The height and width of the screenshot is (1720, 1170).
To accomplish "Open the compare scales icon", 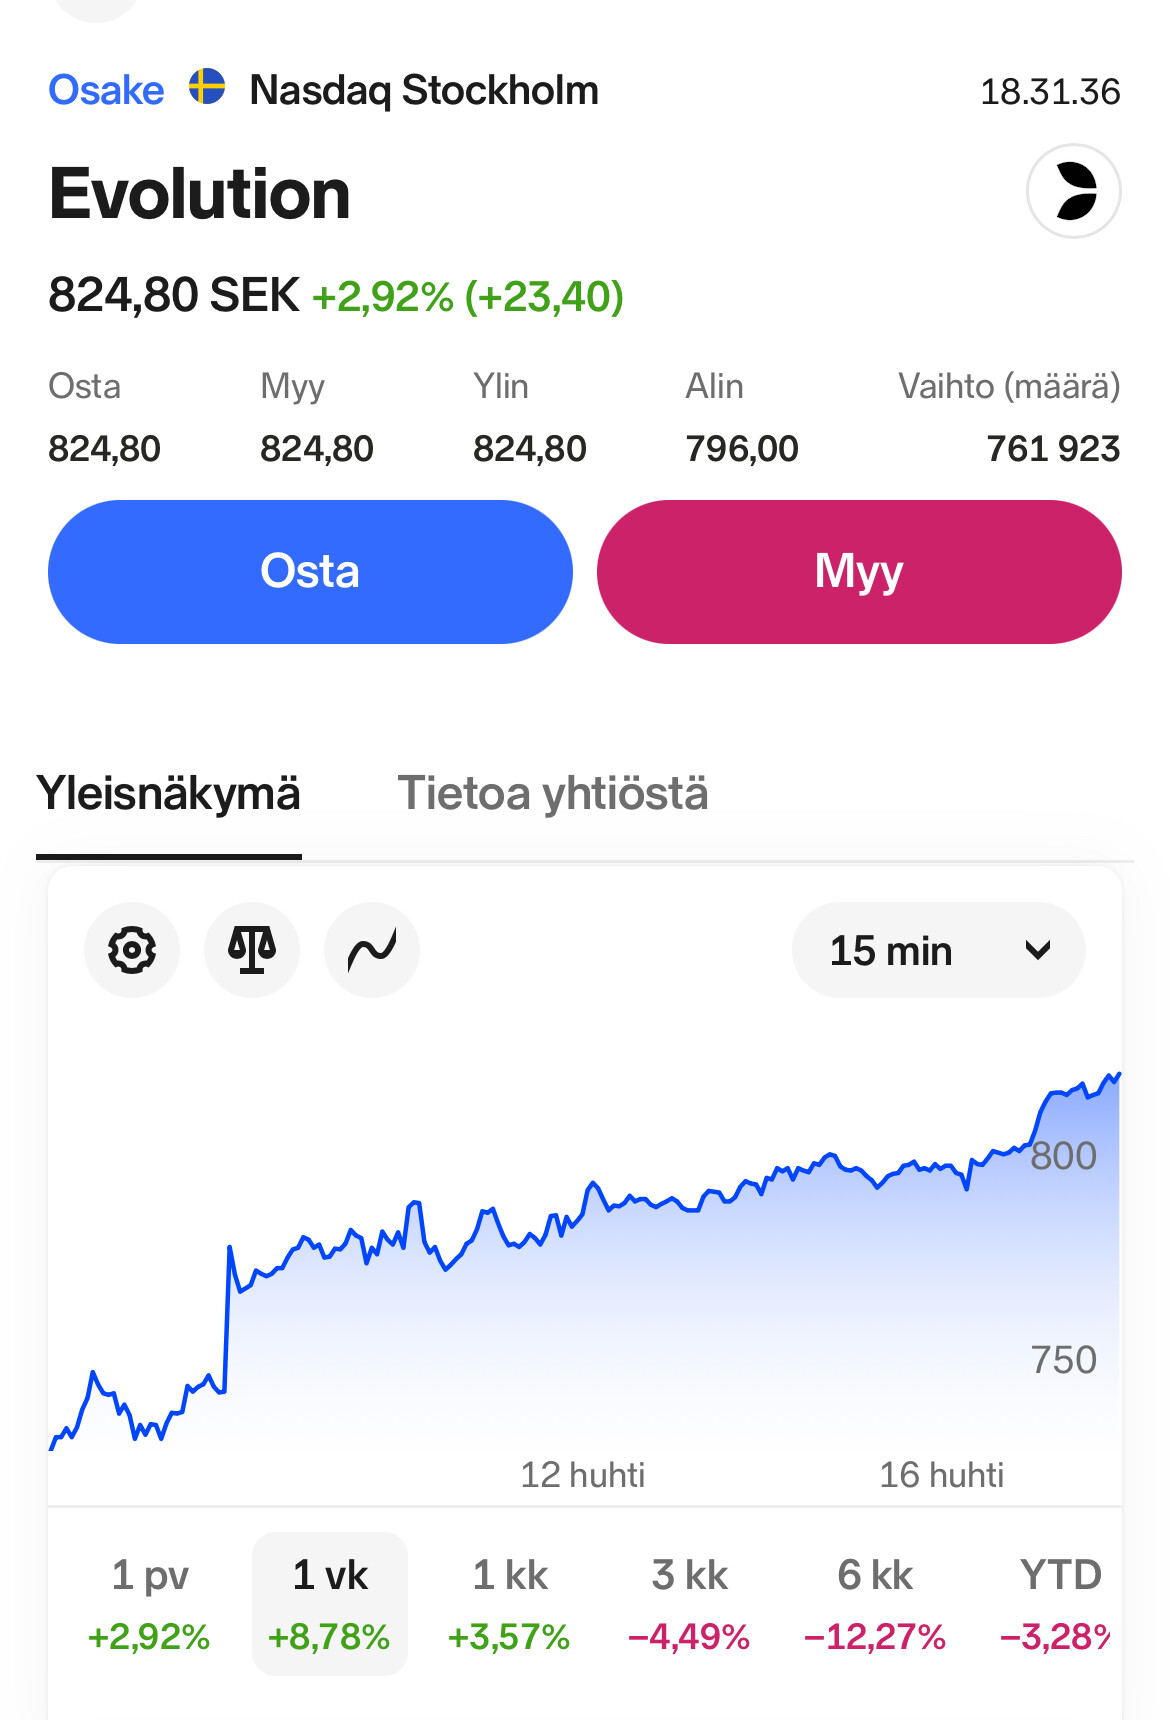I will (x=252, y=950).
